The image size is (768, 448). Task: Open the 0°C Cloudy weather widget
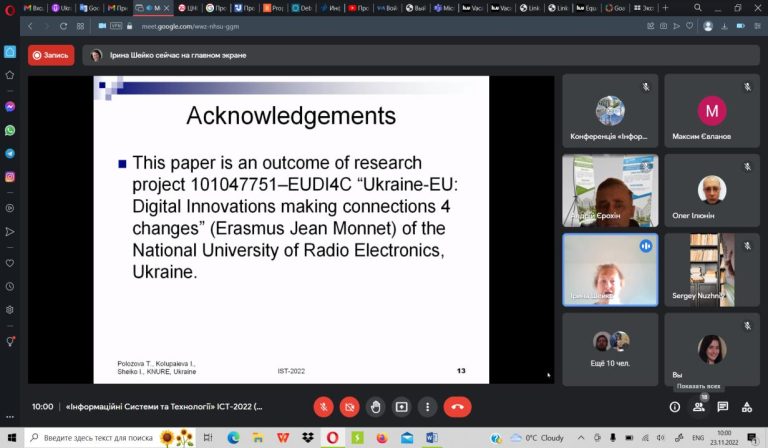click(537, 438)
